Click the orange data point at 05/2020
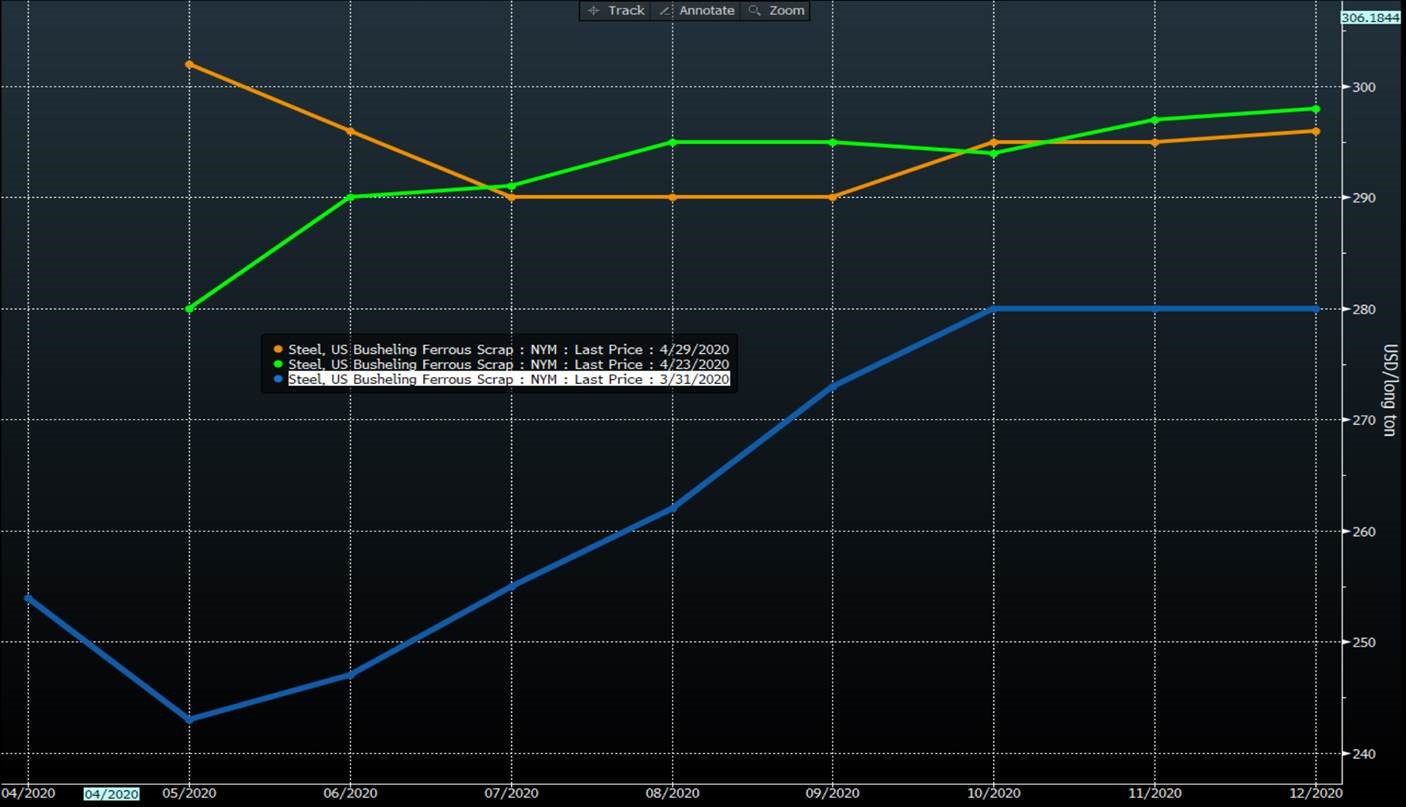This screenshot has height=807, width=1406. pyautogui.click(x=189, y=64)
